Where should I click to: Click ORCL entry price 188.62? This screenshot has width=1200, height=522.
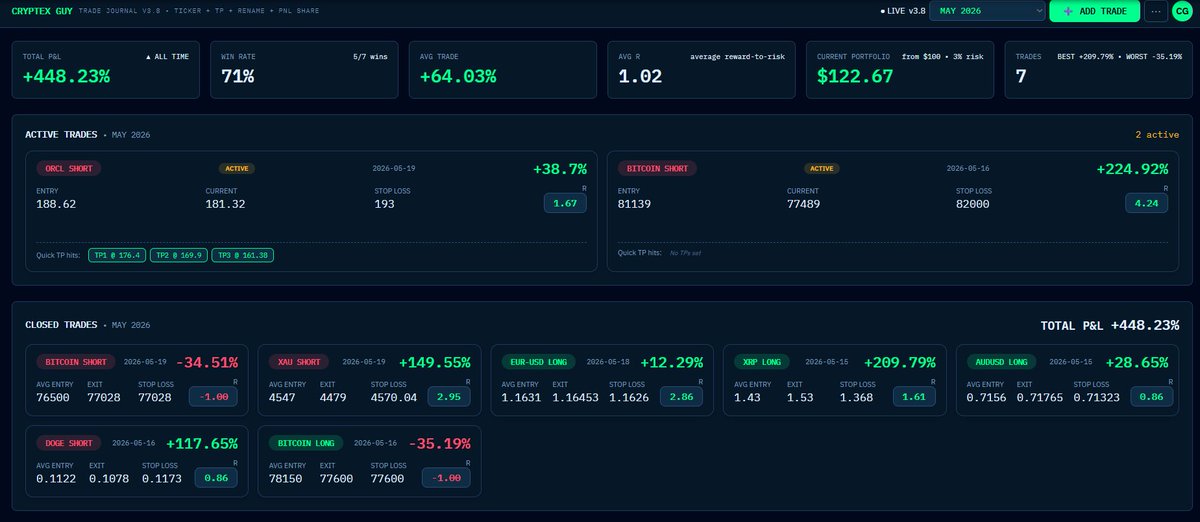click(x=56, y=204)
